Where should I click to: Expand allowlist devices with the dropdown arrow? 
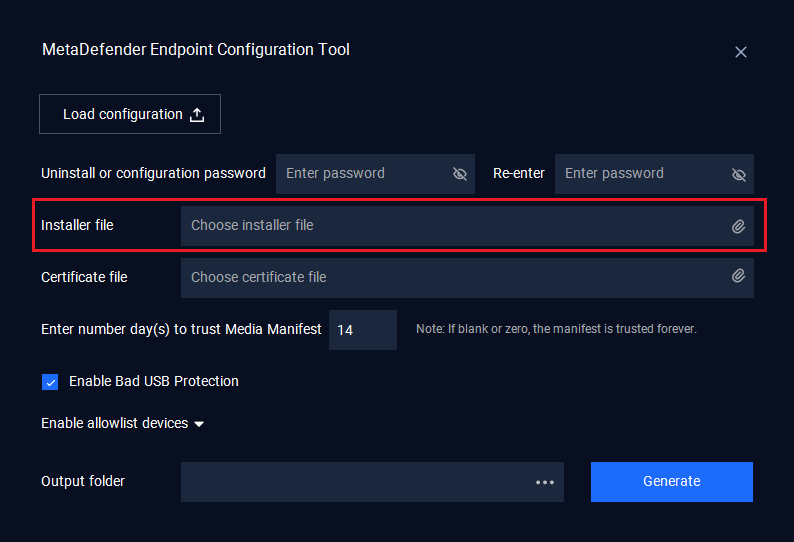pyautogui.click(x=199, y=424)
